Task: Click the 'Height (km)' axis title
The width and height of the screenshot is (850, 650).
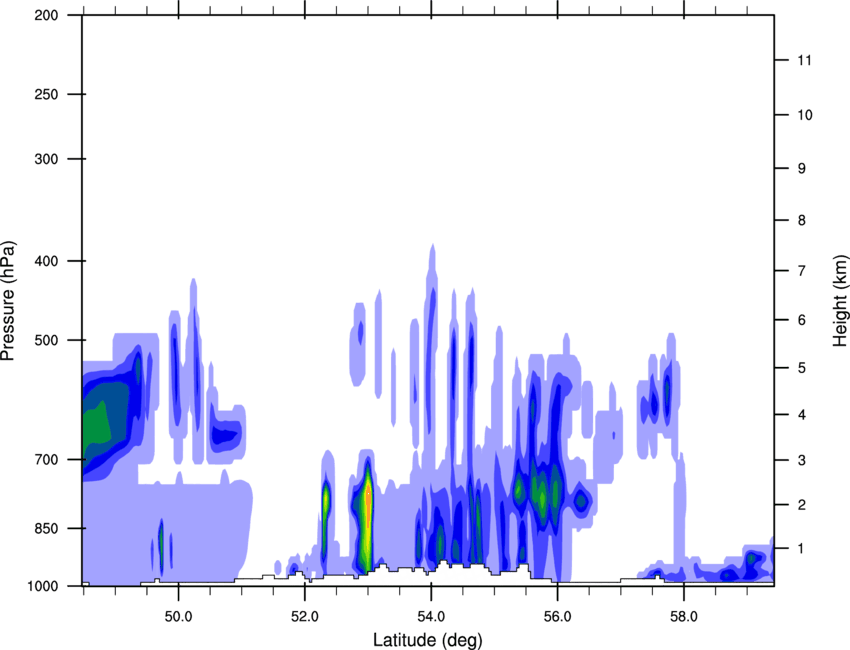Action: click(840, 301)
